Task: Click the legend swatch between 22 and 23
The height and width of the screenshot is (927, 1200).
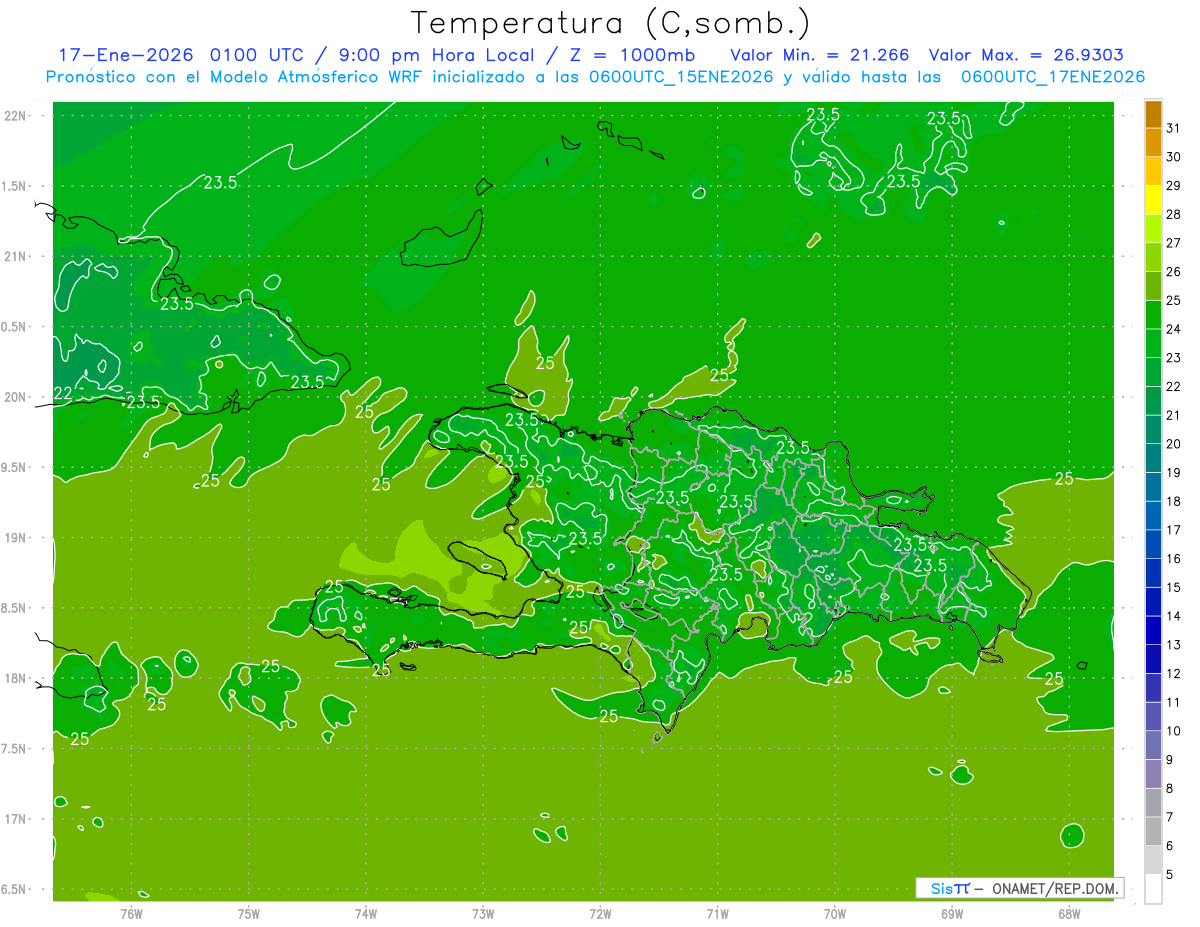Action: [x=1153, y=372]
